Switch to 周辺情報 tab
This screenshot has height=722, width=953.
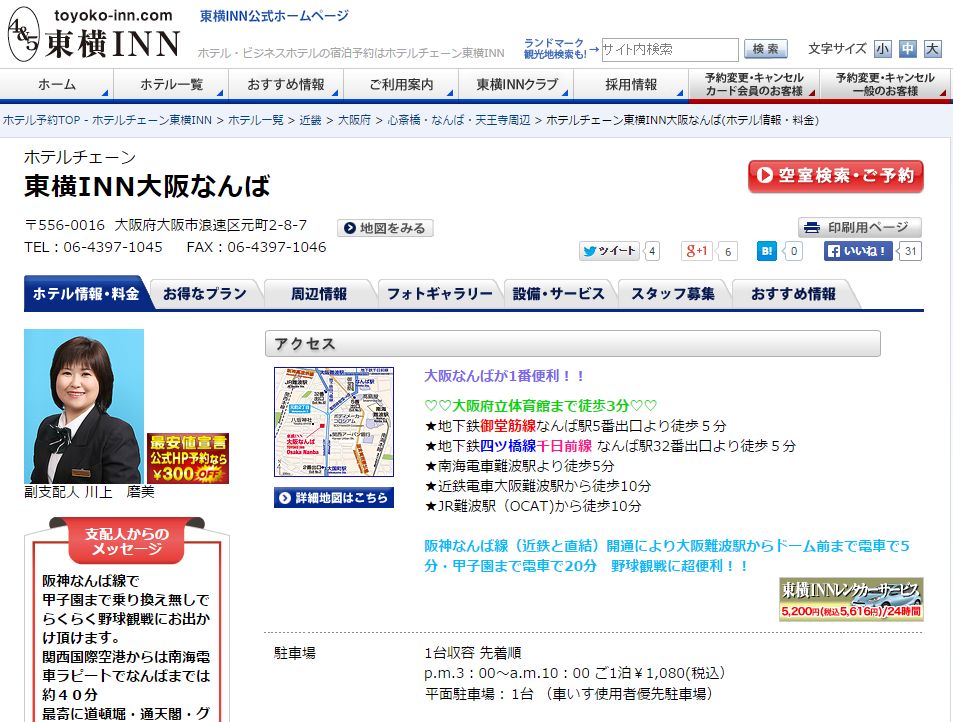(x=318, y=294)
